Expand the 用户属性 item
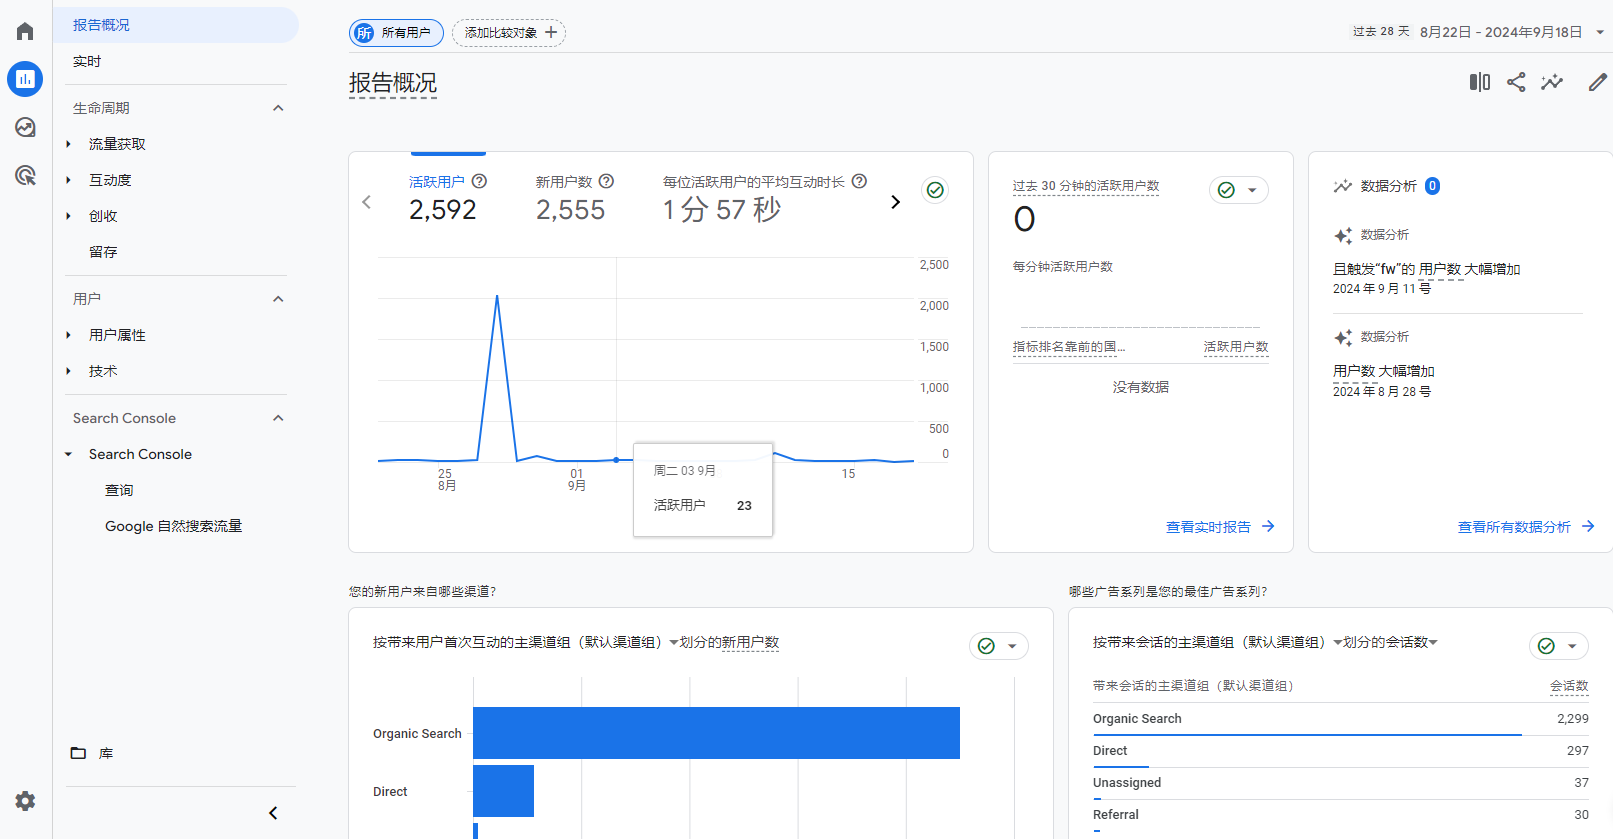 (x=68, y=335)
